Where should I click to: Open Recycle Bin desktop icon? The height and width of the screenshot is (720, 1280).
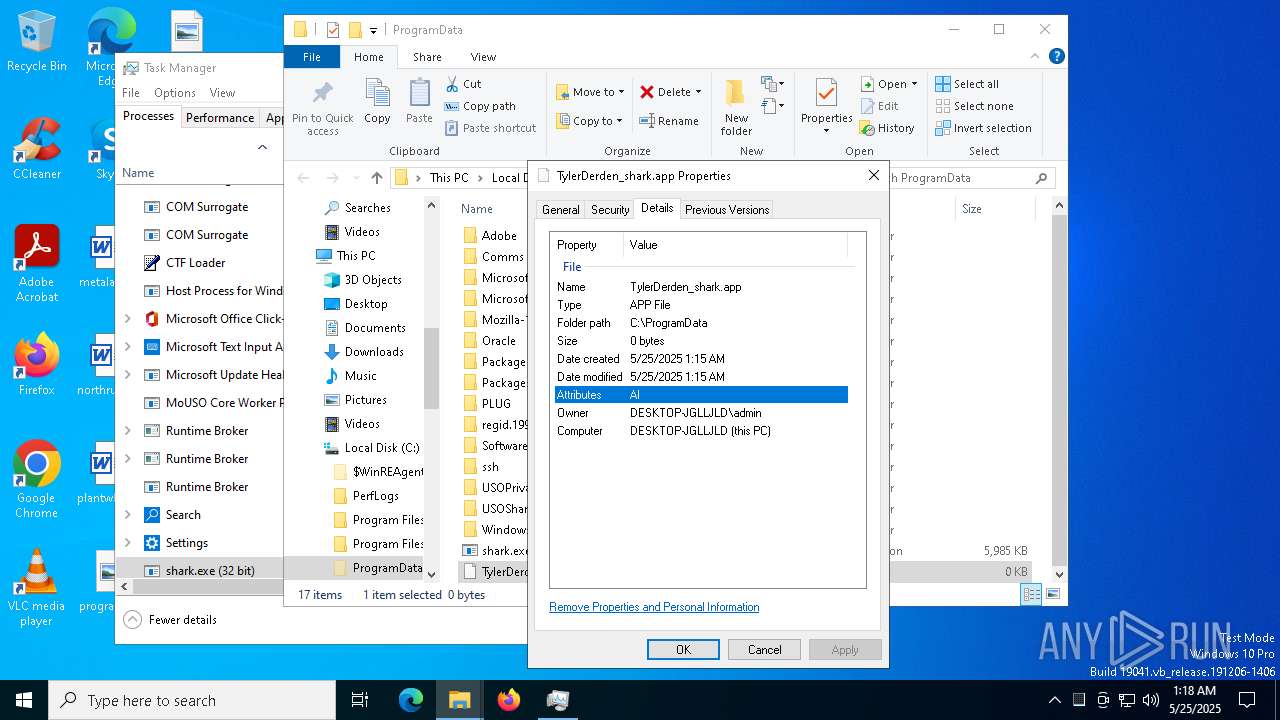coord(36,42)
